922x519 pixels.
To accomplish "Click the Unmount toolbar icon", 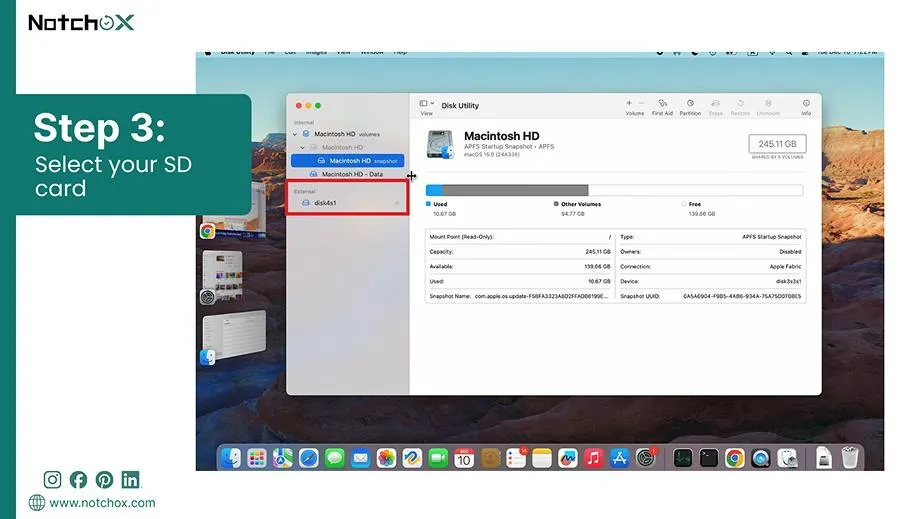I will 768,103.
